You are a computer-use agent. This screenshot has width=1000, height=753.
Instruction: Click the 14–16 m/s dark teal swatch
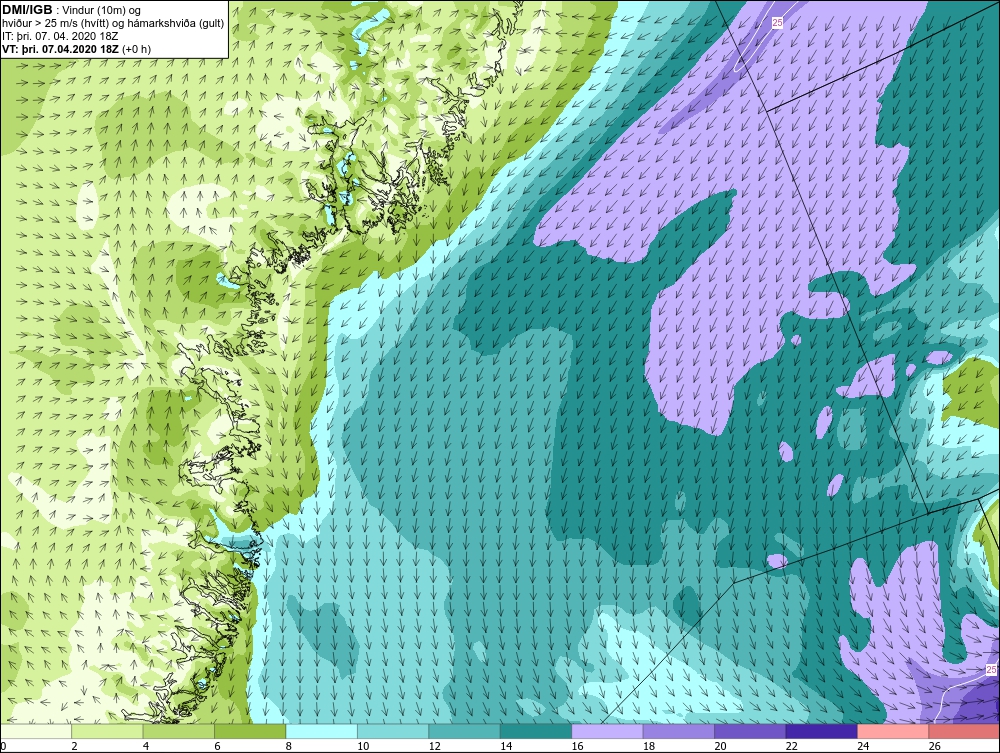click(536, 731)
